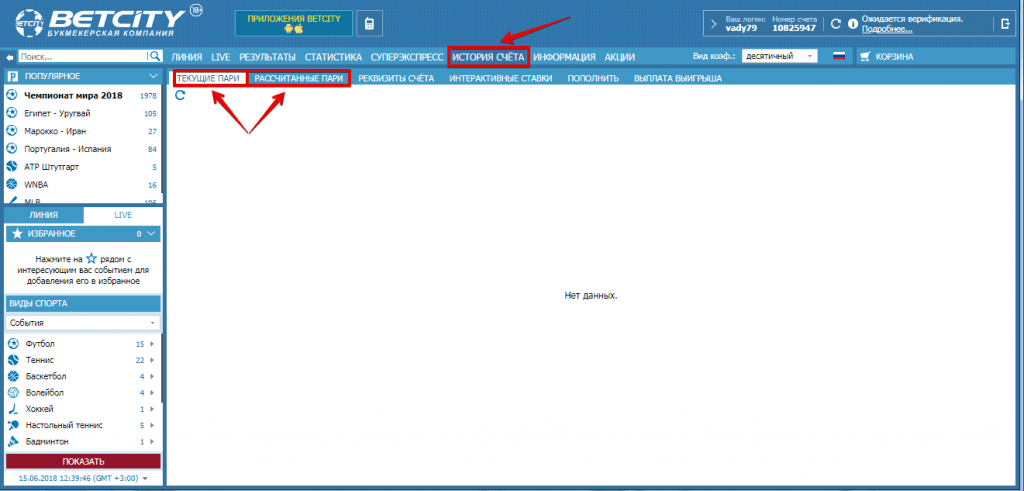Open the СТАТИСТИКА menu
This screenshot has height=491, width=1024.
click(333, 57)
